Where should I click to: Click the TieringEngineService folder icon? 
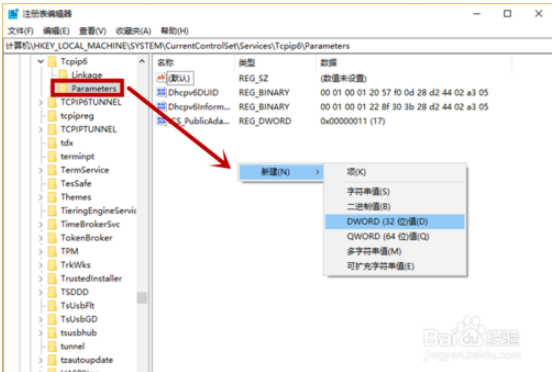[x=52, y=211]
